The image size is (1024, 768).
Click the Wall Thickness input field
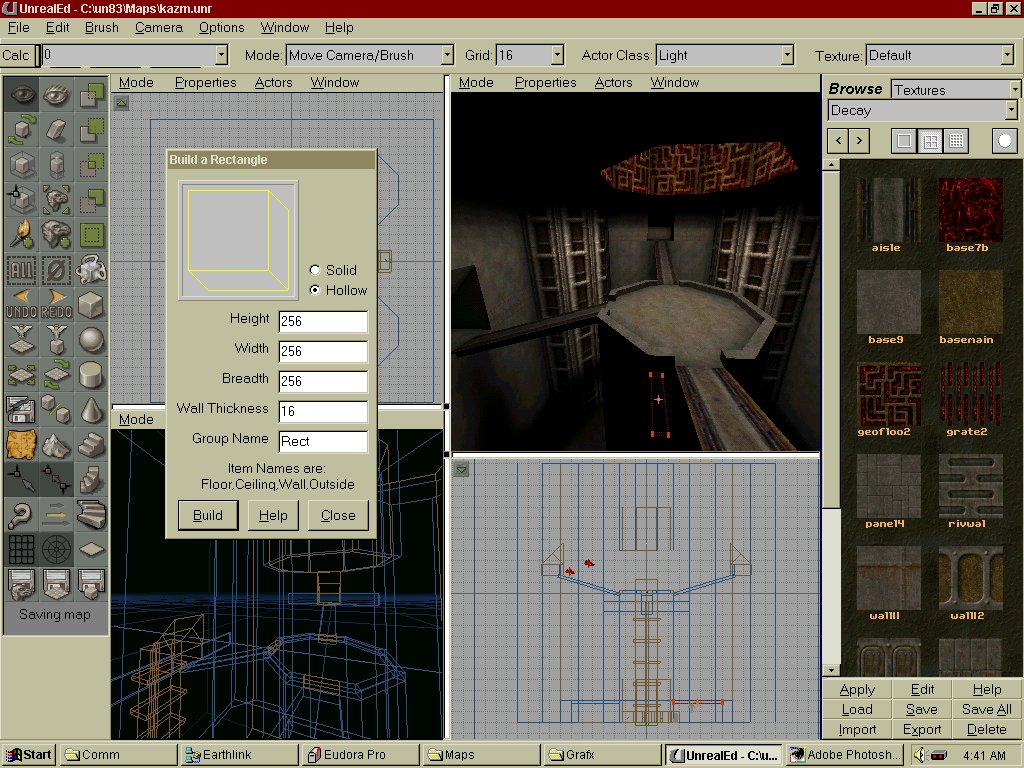tap(323, 411)
